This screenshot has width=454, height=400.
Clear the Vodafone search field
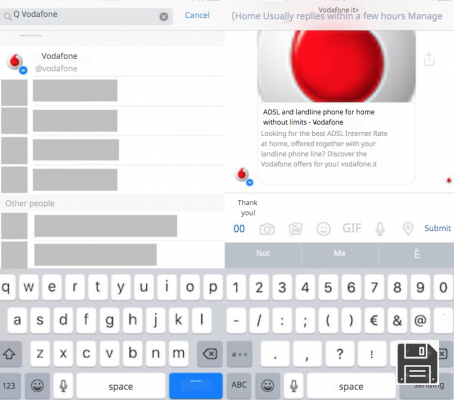pyautogui.click(x=164, y=16)
